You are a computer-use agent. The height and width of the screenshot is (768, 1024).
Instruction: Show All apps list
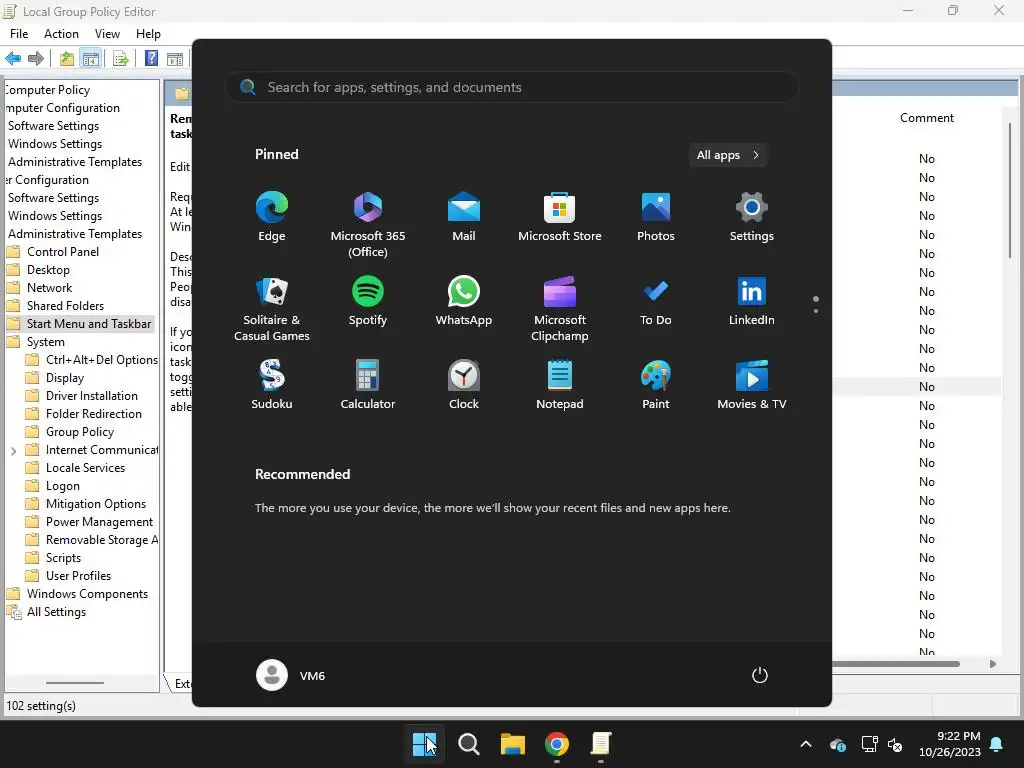pos(728,155)
